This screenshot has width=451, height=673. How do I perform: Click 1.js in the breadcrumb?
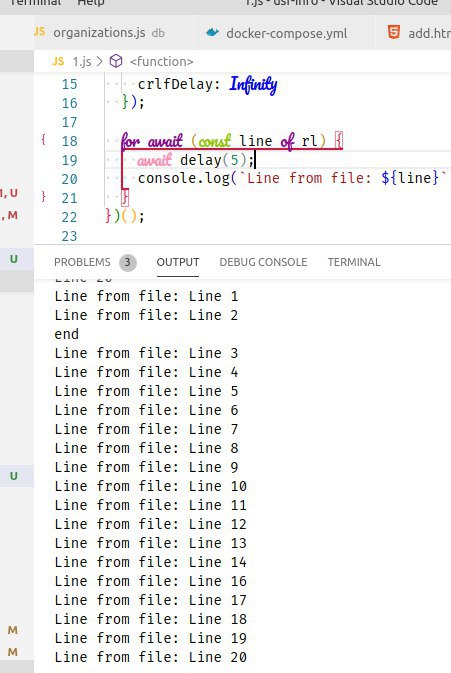tap(82, 61)
